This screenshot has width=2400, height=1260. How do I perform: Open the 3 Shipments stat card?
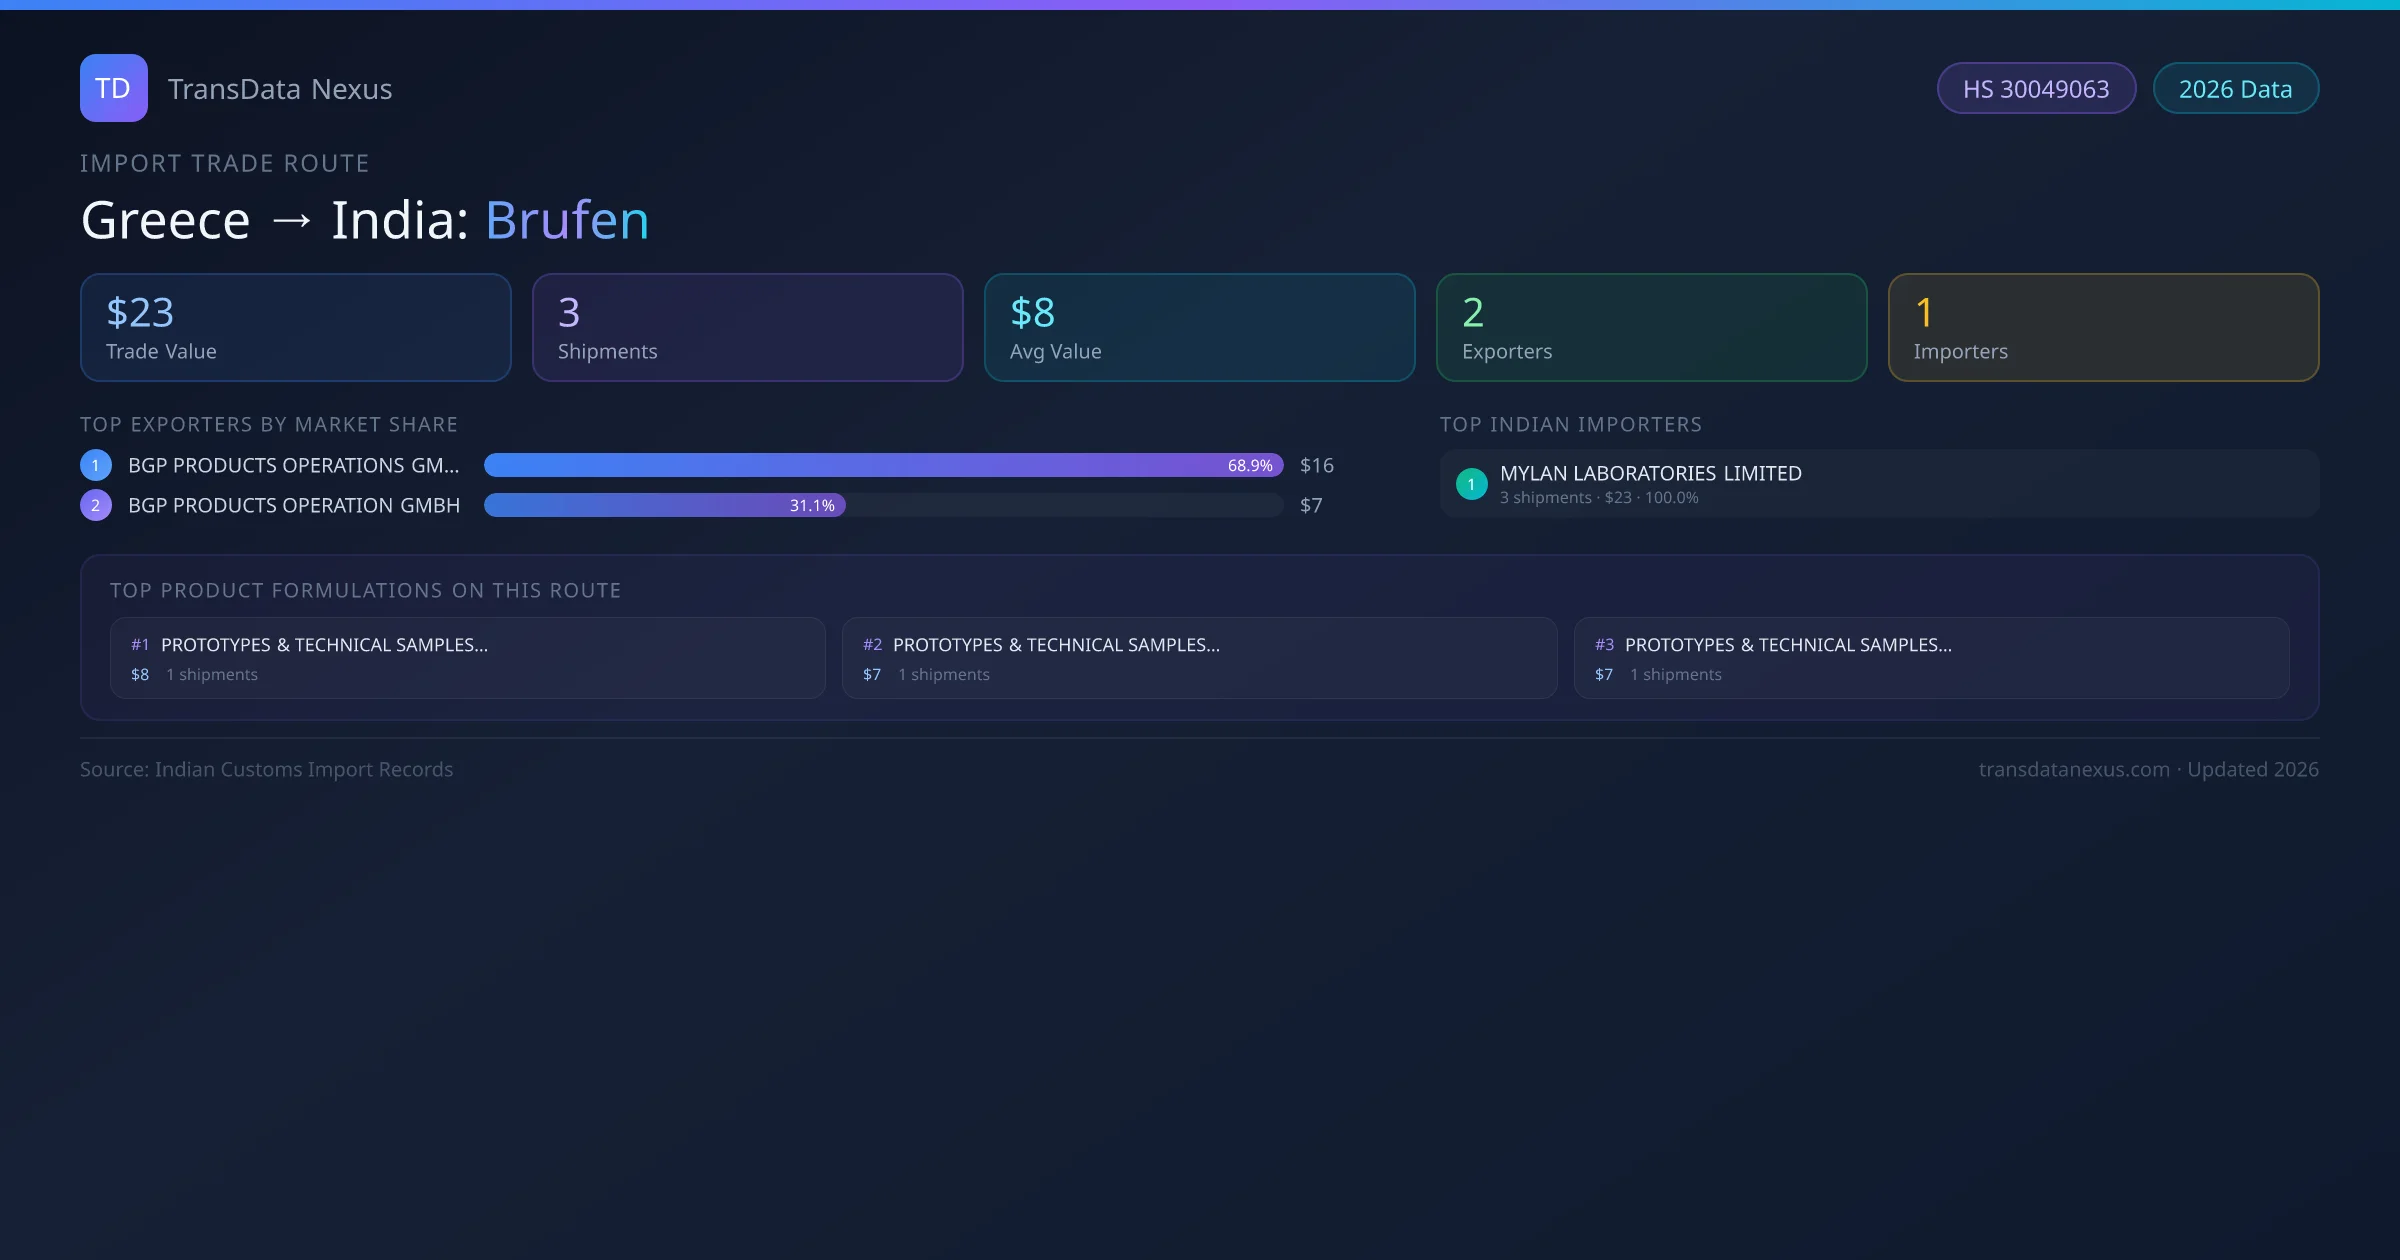pos(748,328)
